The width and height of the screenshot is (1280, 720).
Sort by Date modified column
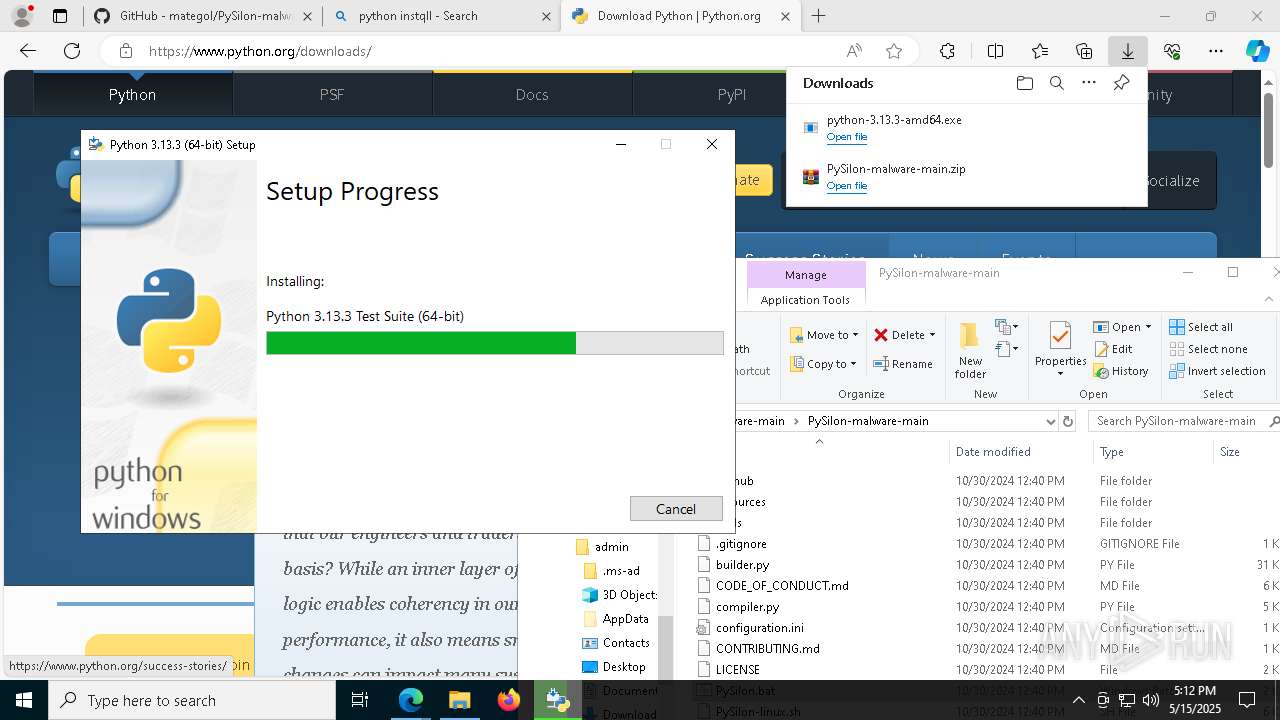point(1020,452)
